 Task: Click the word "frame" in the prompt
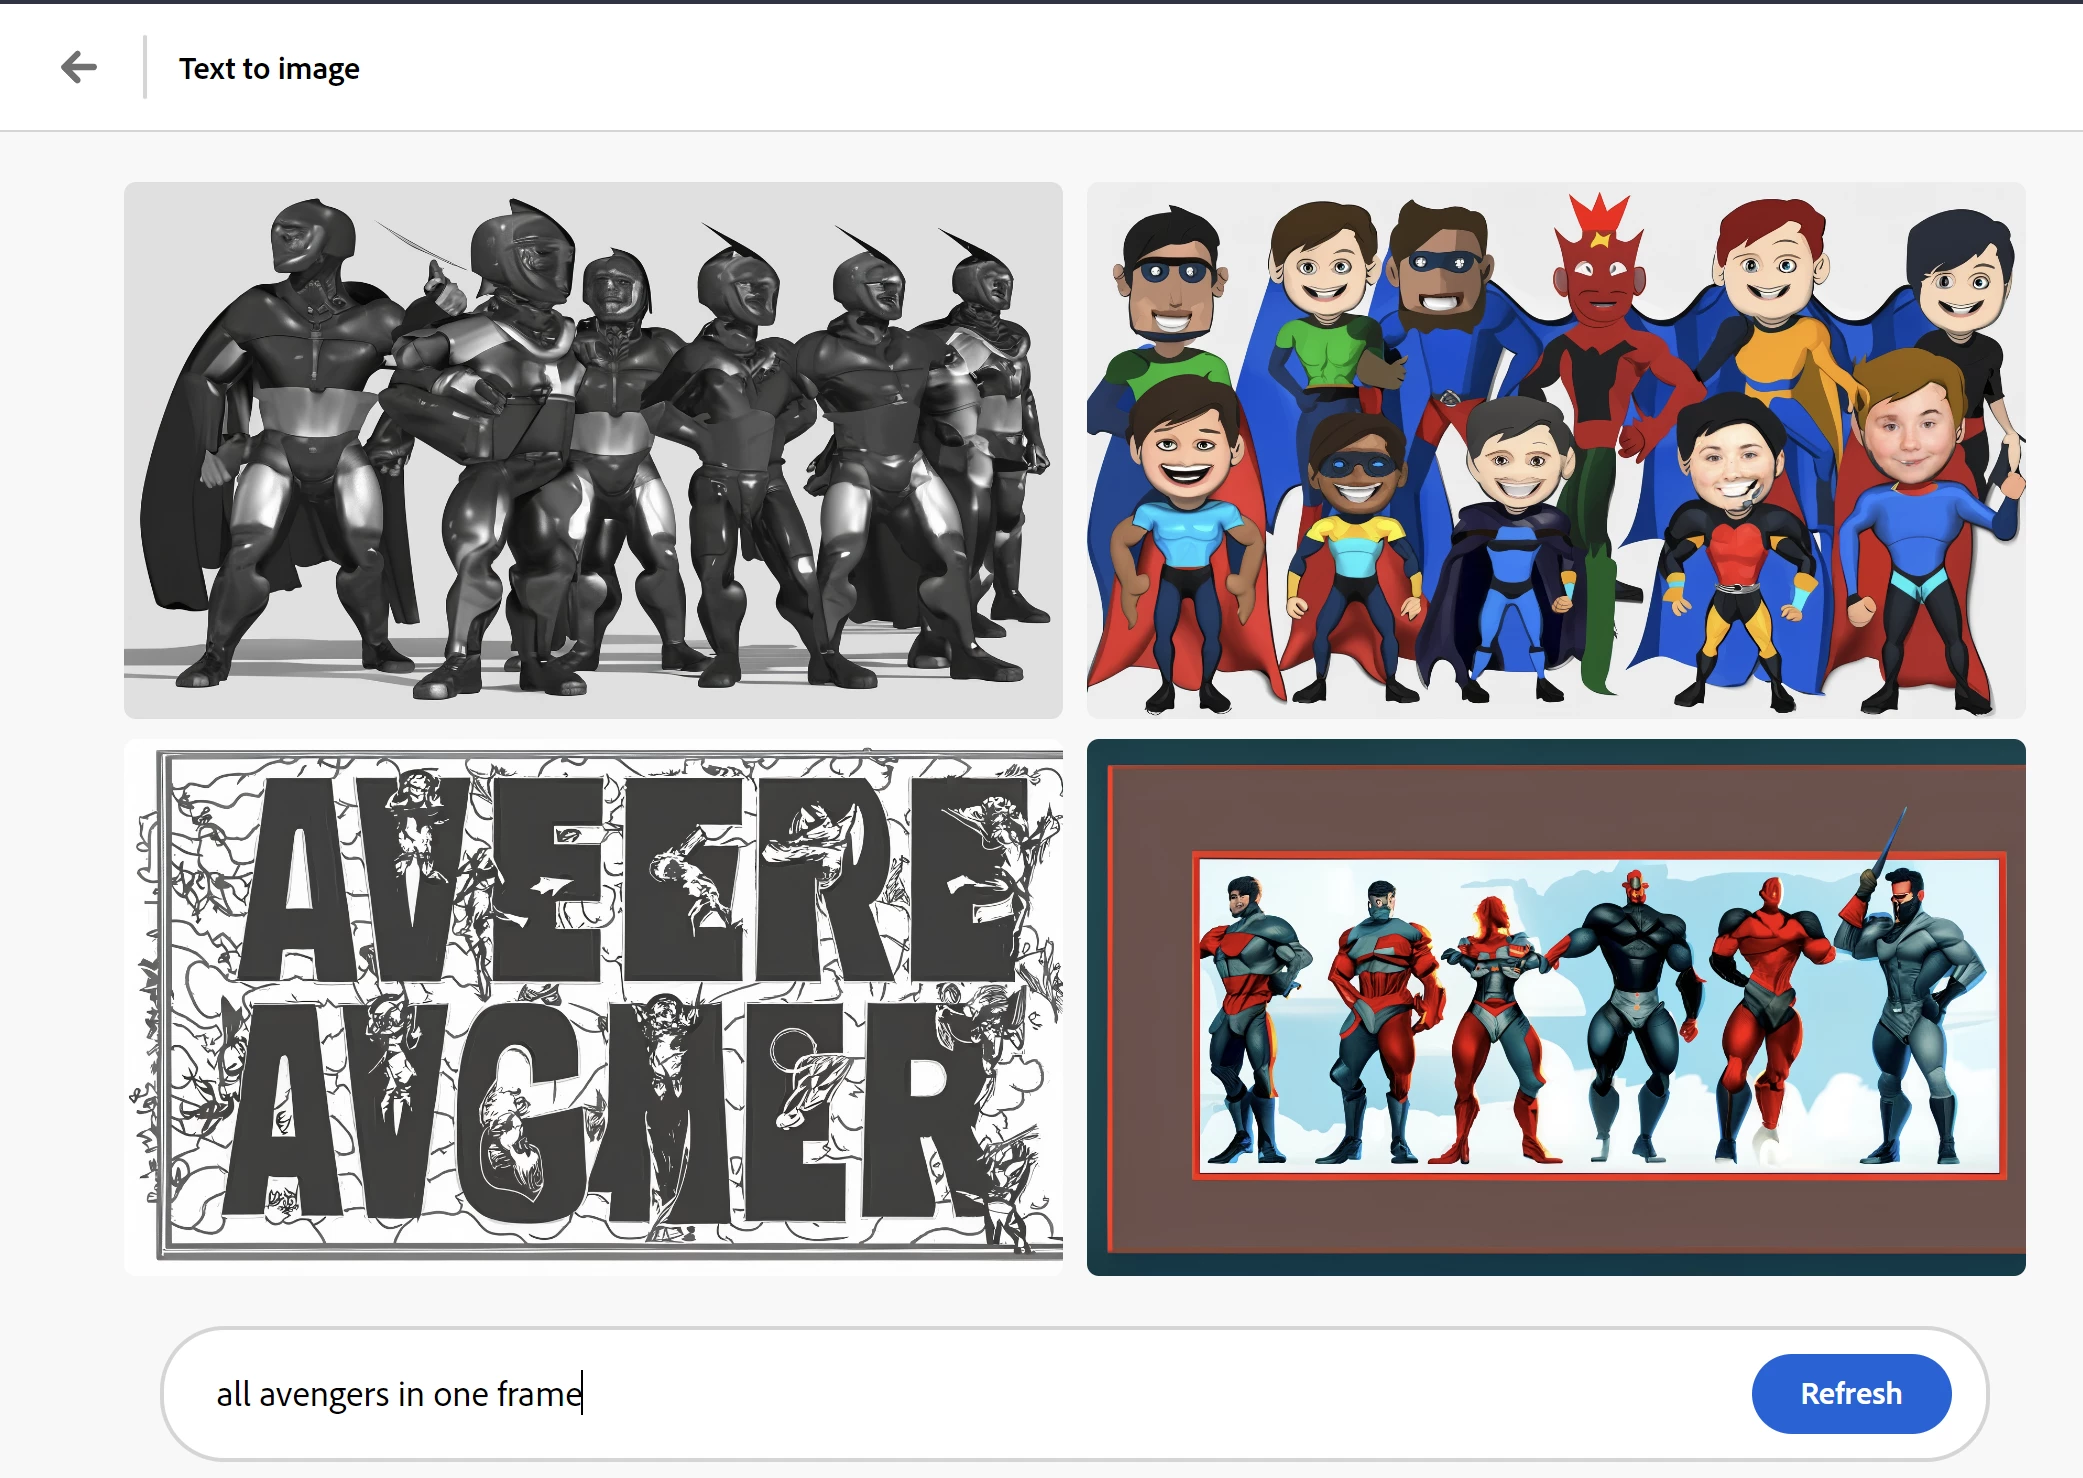click(539, 1395)
